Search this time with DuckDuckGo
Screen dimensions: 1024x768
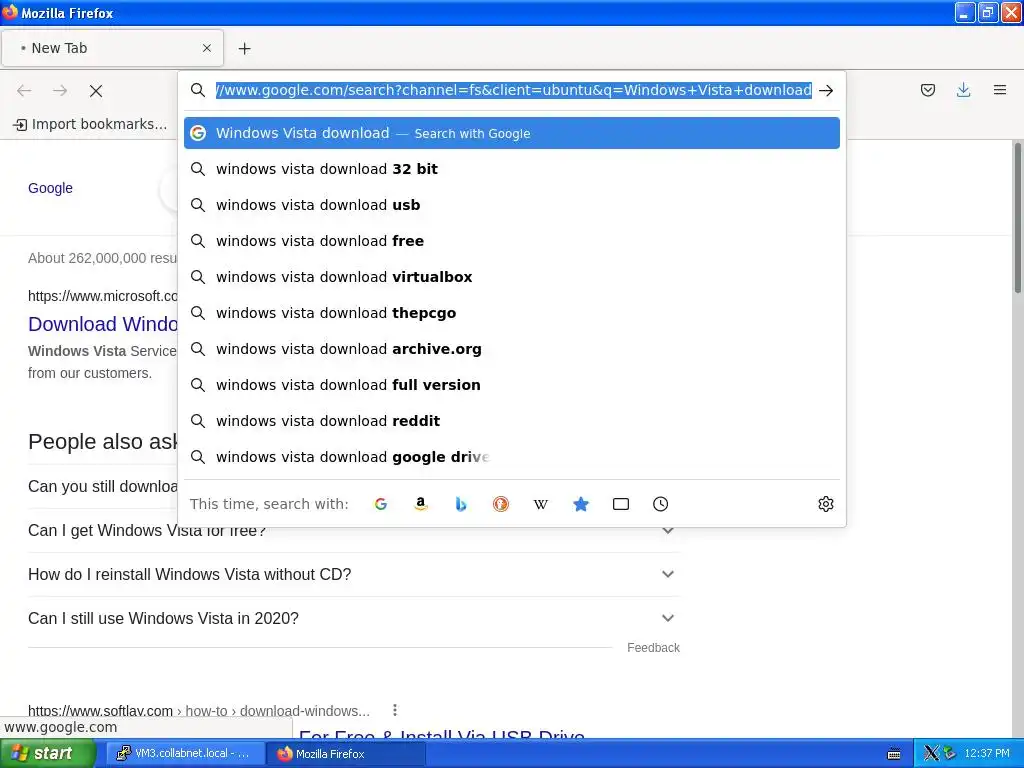pos(501,504)
